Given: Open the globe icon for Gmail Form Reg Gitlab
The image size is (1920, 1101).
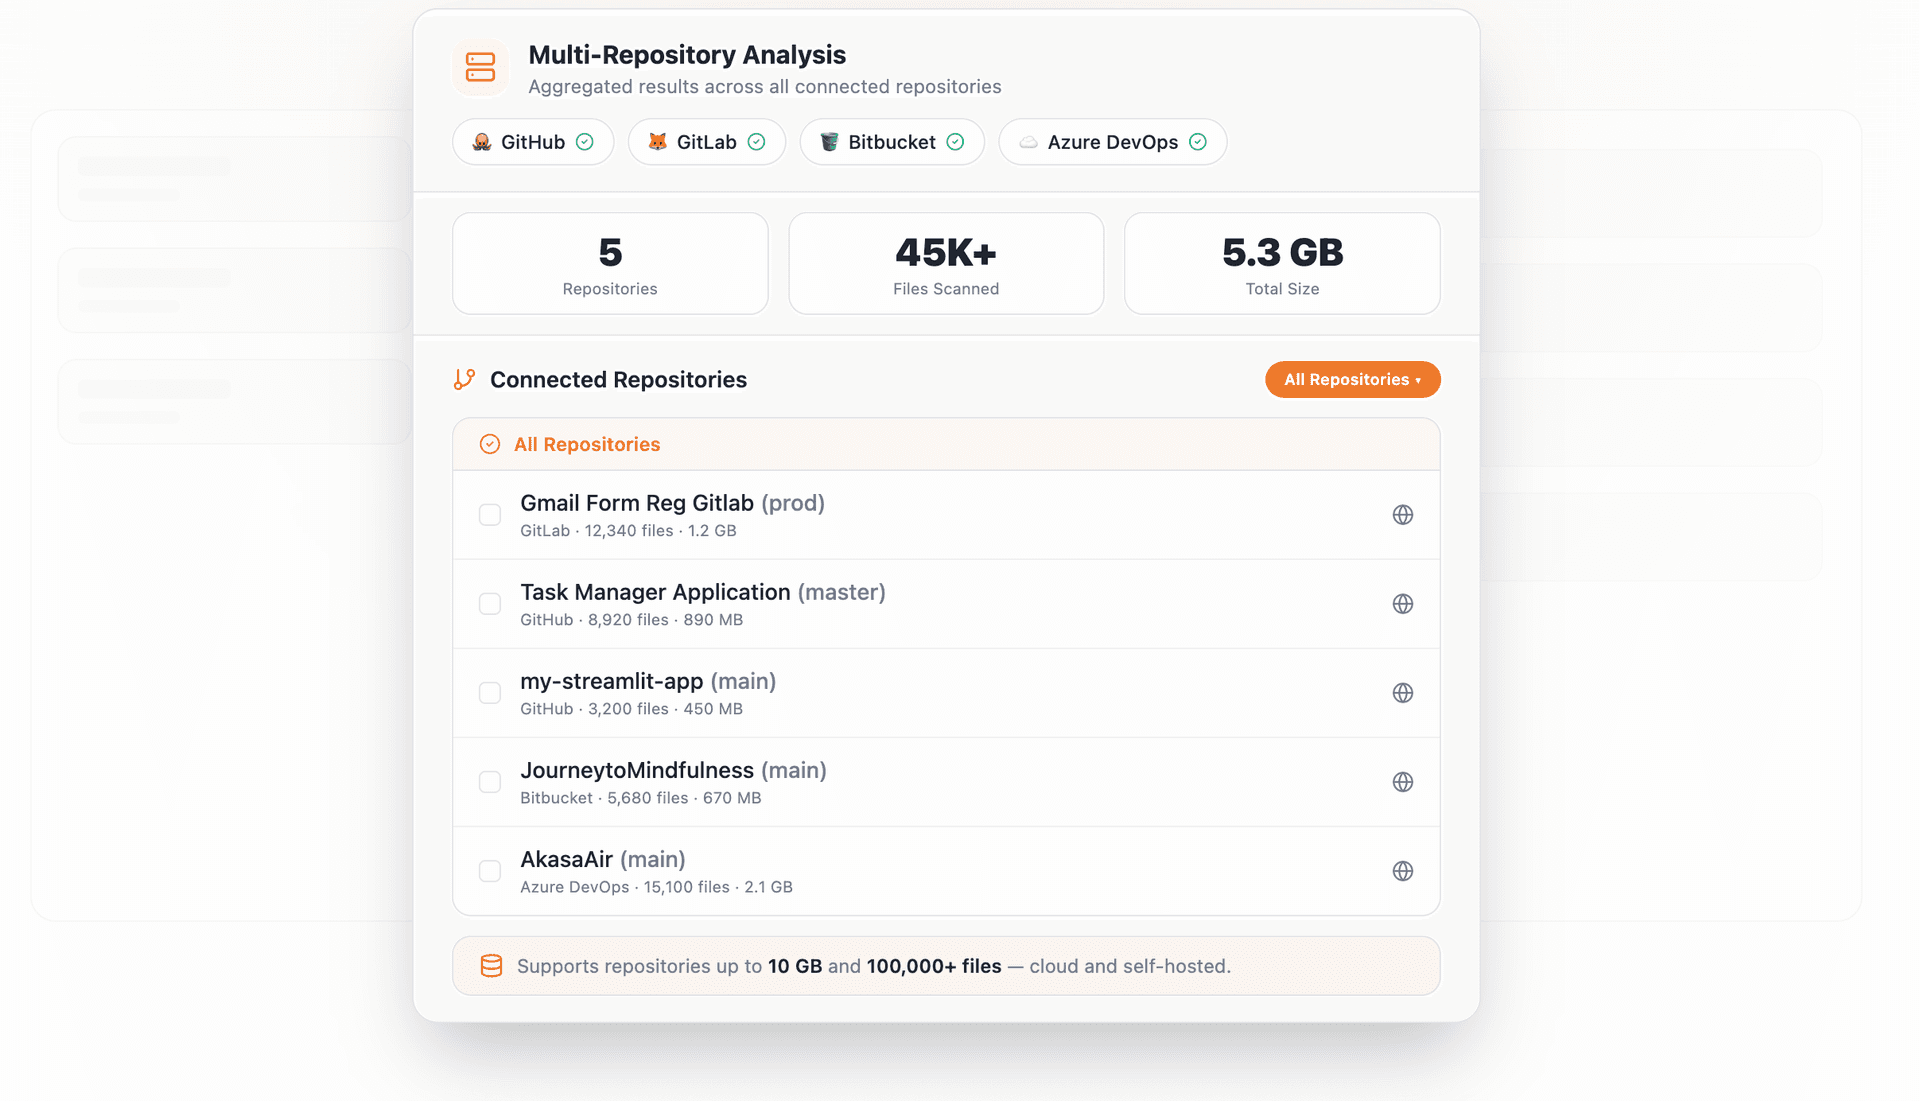Looking at the screenshot, I should [x=1403, y=514].
